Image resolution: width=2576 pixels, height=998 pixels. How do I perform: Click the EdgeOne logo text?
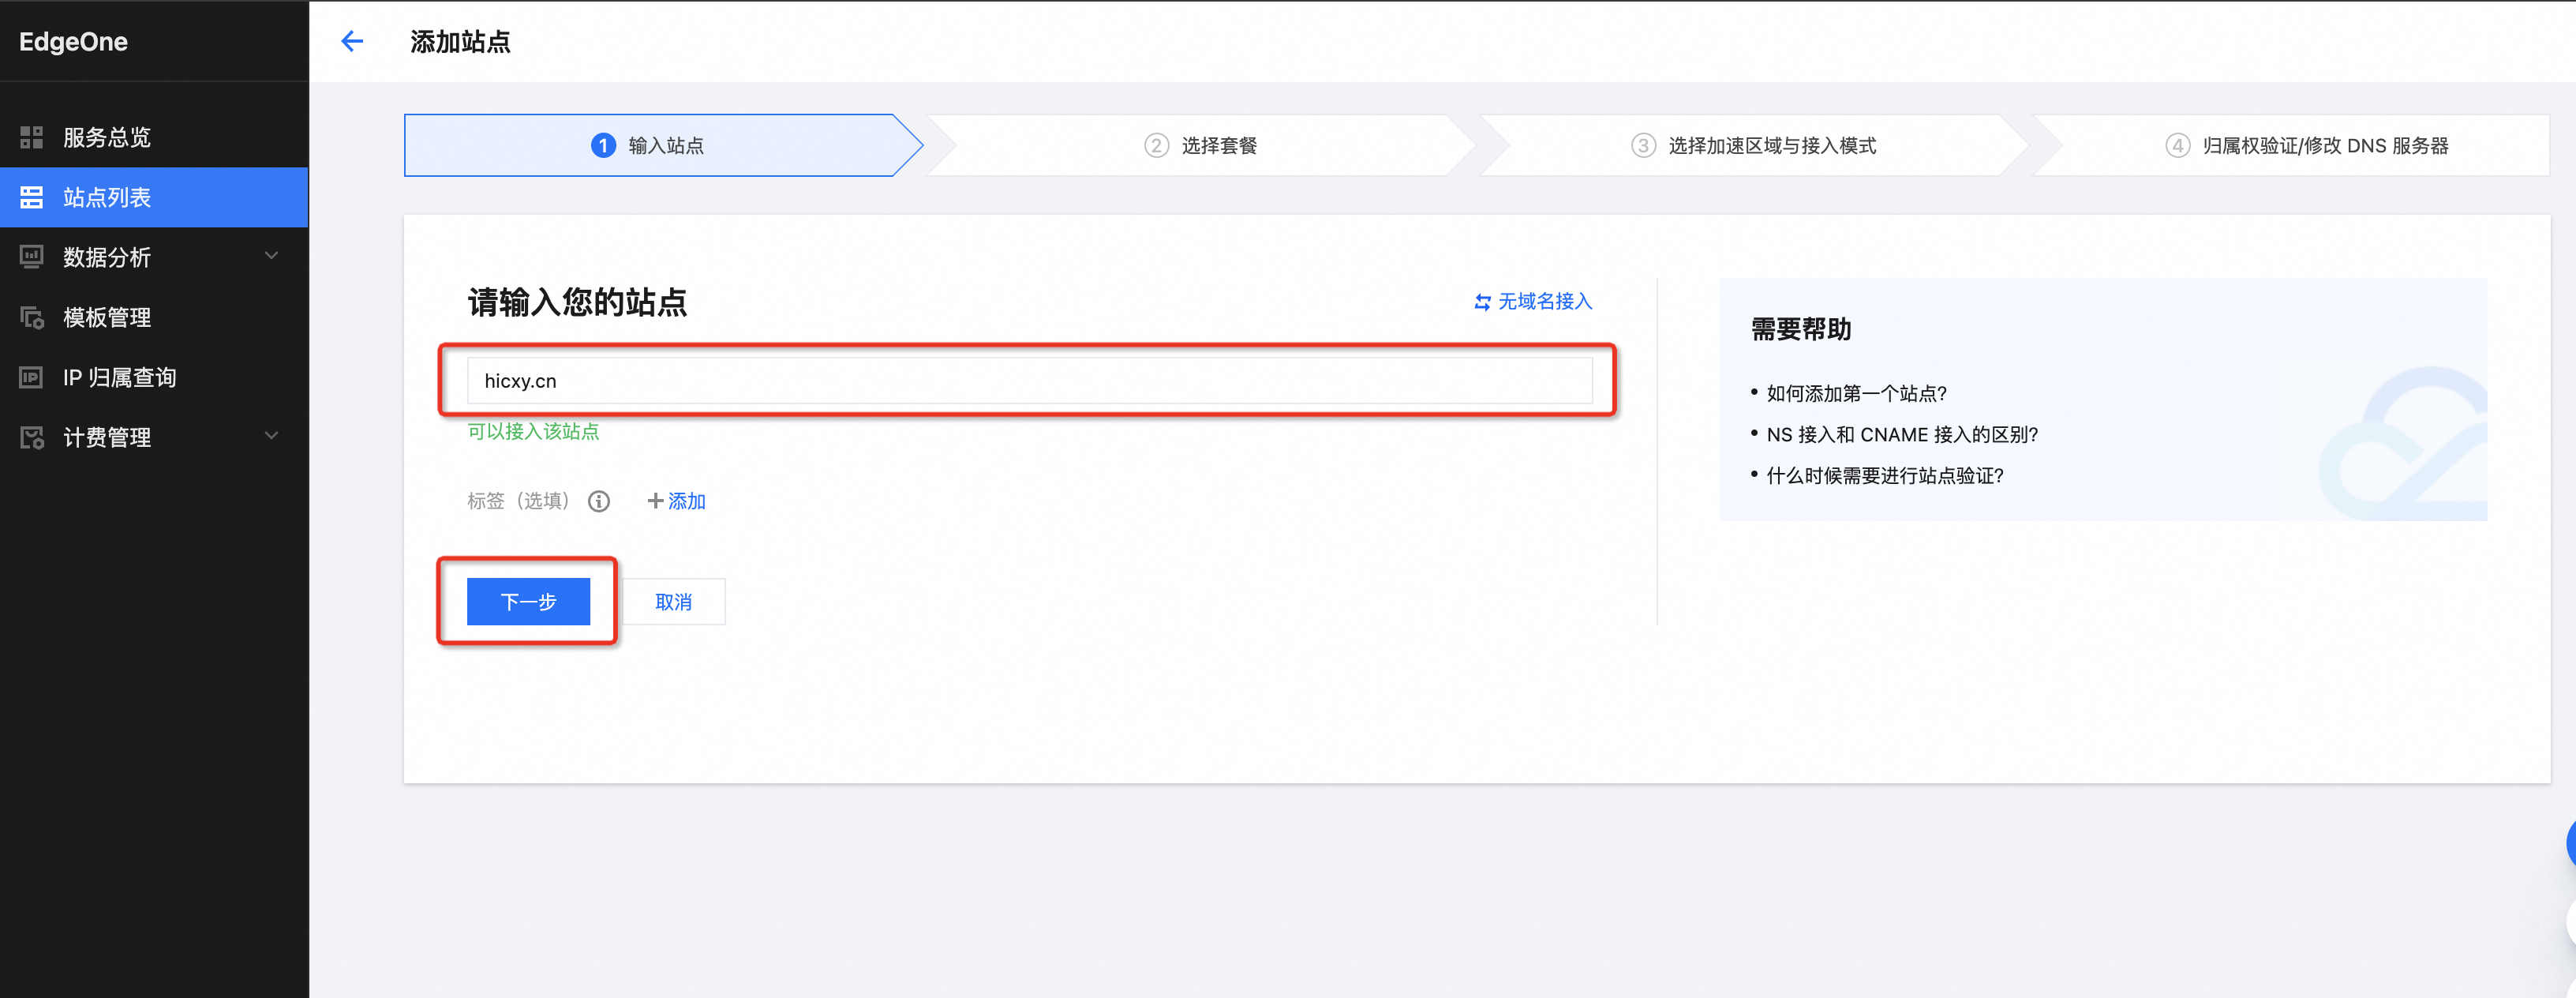pyautogui.click(x=73, y=42)
